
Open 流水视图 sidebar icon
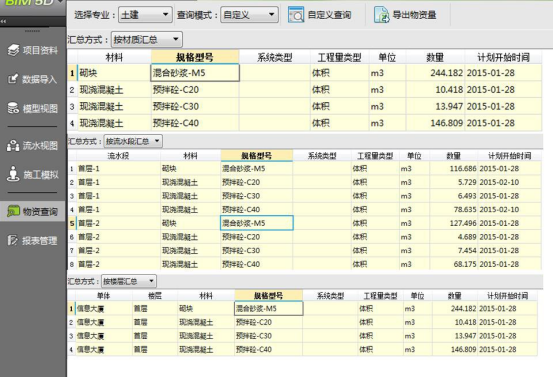13,145
